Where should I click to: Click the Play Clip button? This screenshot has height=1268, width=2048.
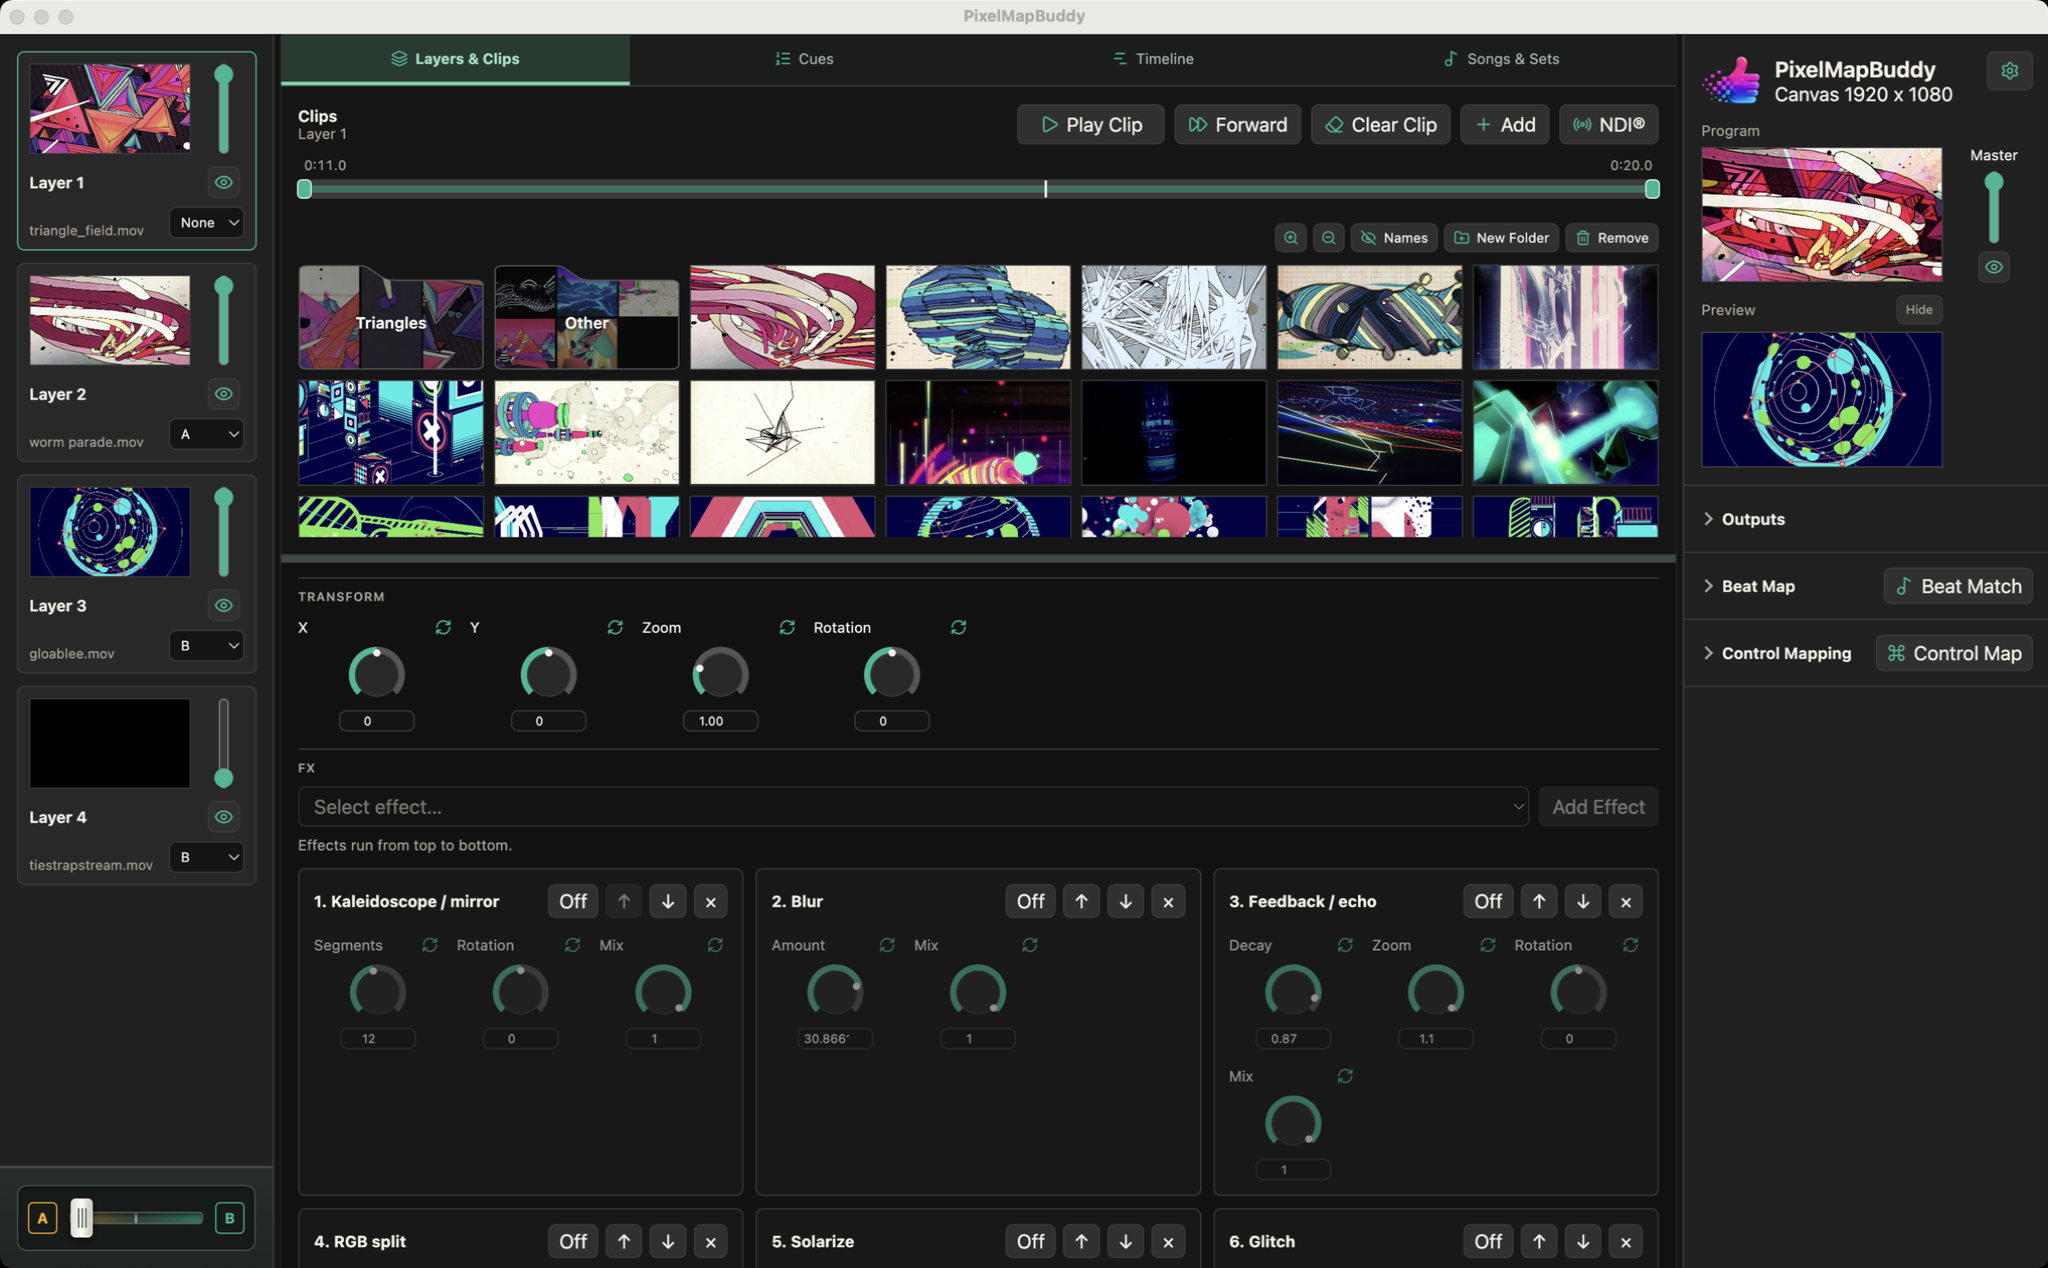[1091, 125]
